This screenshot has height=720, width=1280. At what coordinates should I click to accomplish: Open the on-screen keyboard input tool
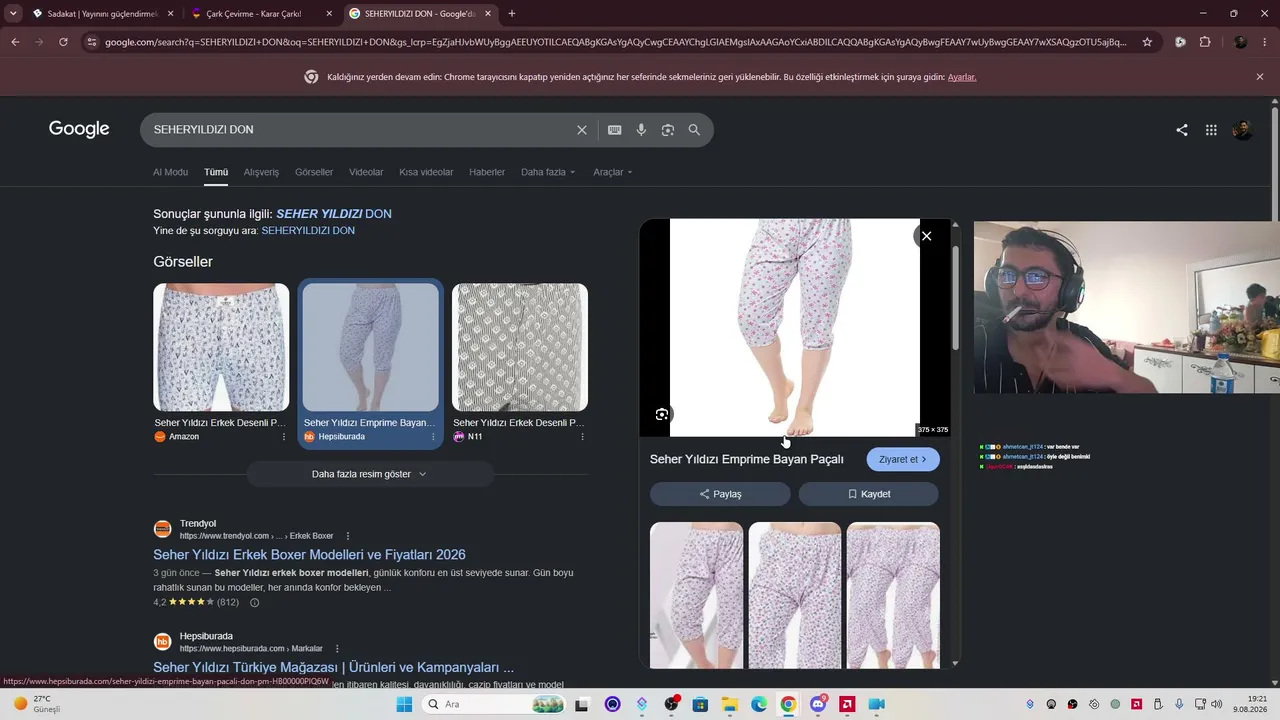pyautogui.click(x=615, y=130)
